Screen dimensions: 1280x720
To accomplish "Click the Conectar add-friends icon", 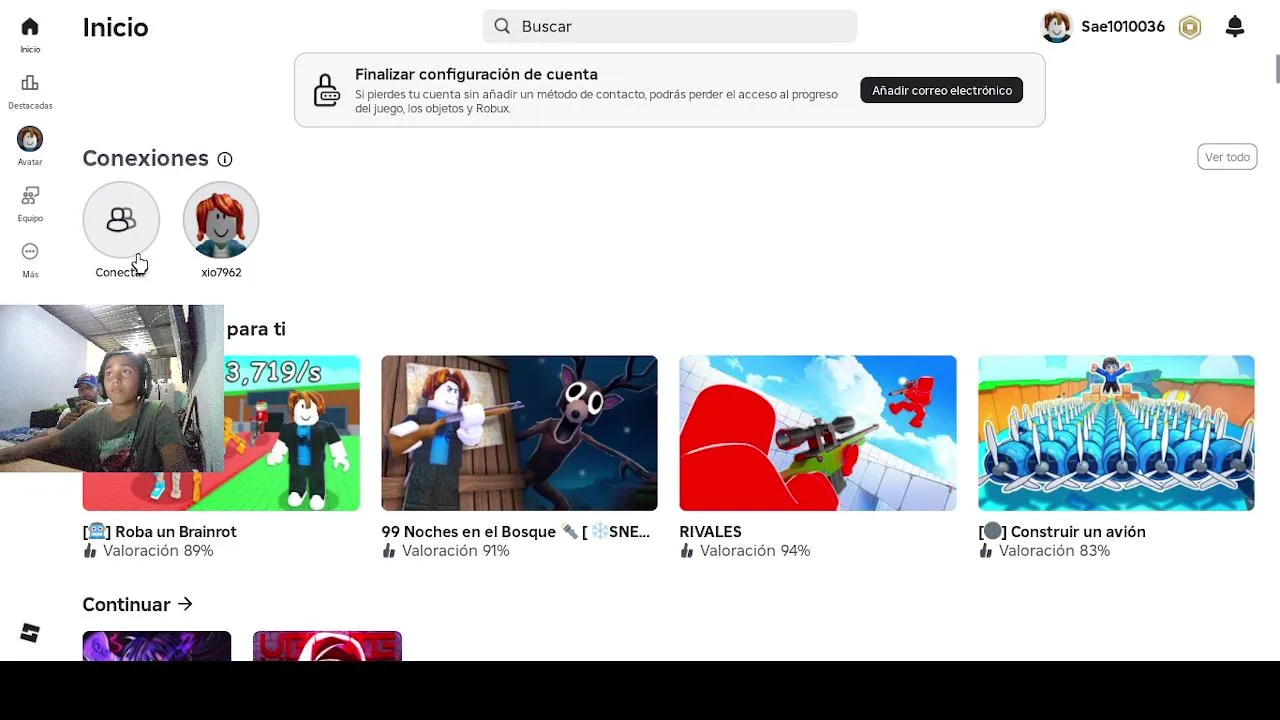I will click(121, 220).
